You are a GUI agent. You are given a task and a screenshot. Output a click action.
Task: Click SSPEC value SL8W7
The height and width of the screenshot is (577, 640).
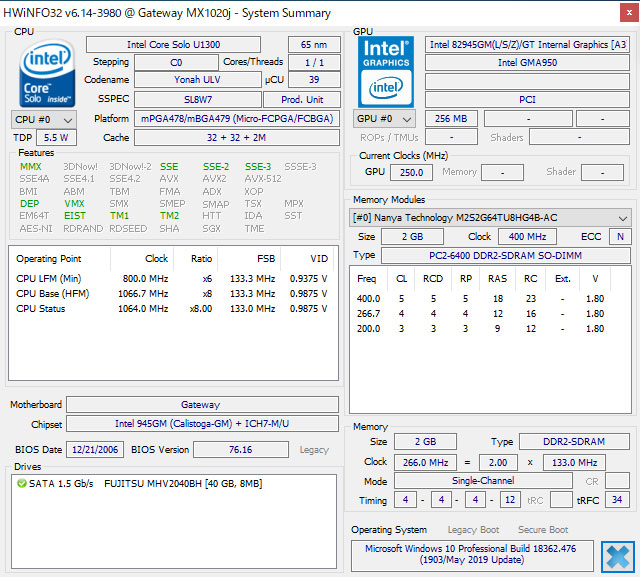(198, 100)
